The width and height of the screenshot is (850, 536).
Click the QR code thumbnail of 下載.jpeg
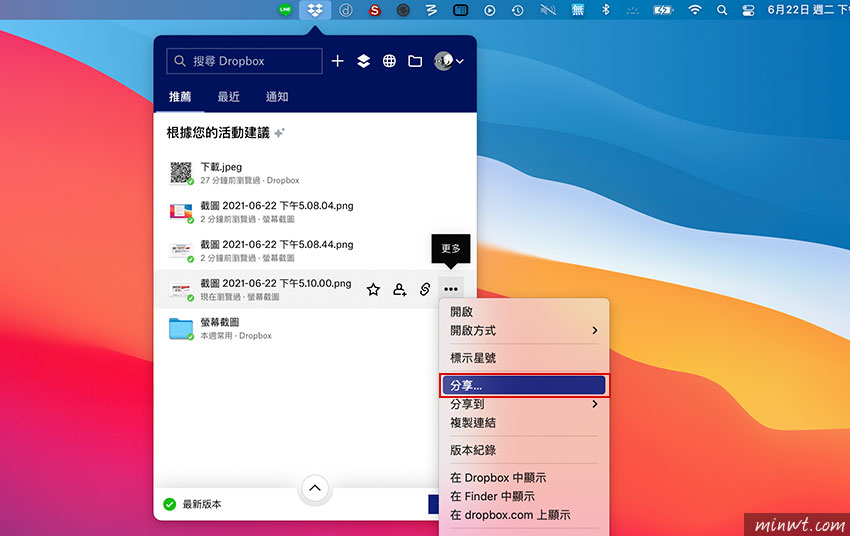pyautogui.click(x=181, y=173)
